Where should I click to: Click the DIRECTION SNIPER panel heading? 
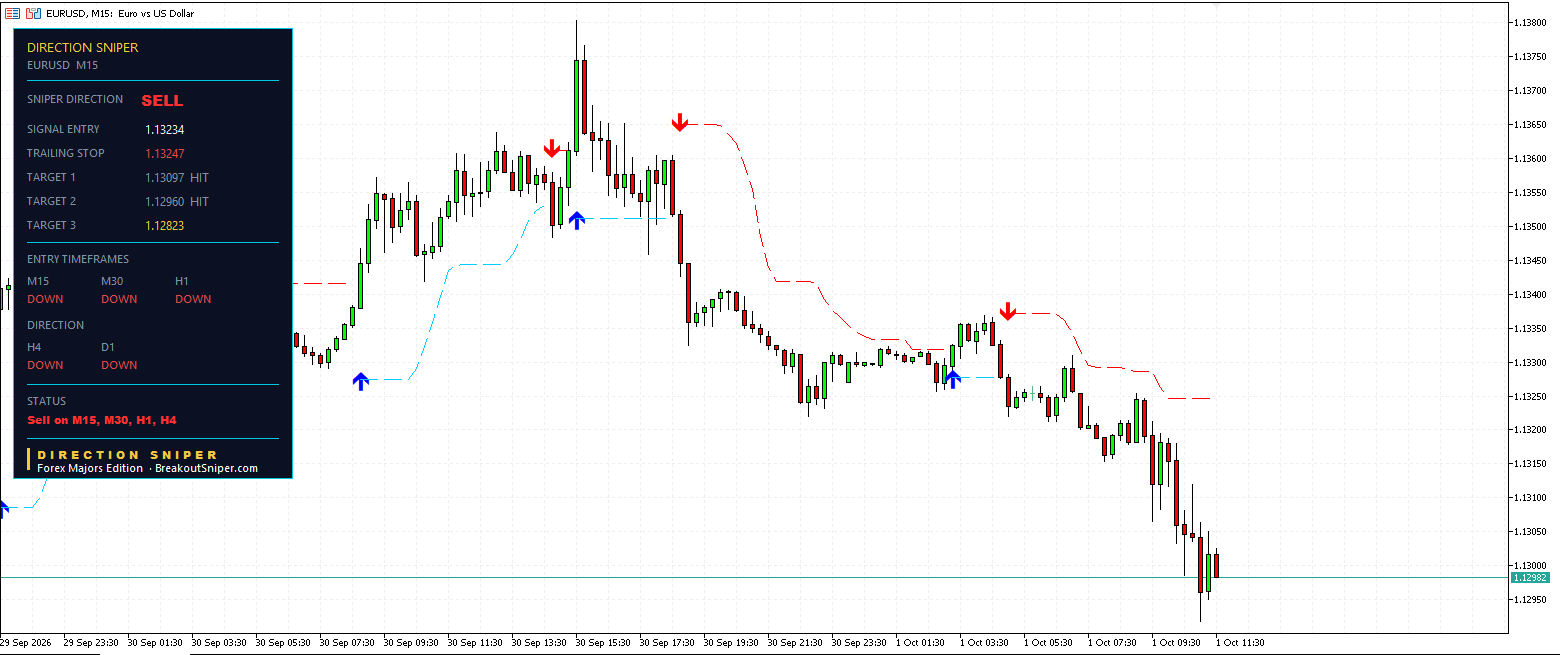[83, 47]
